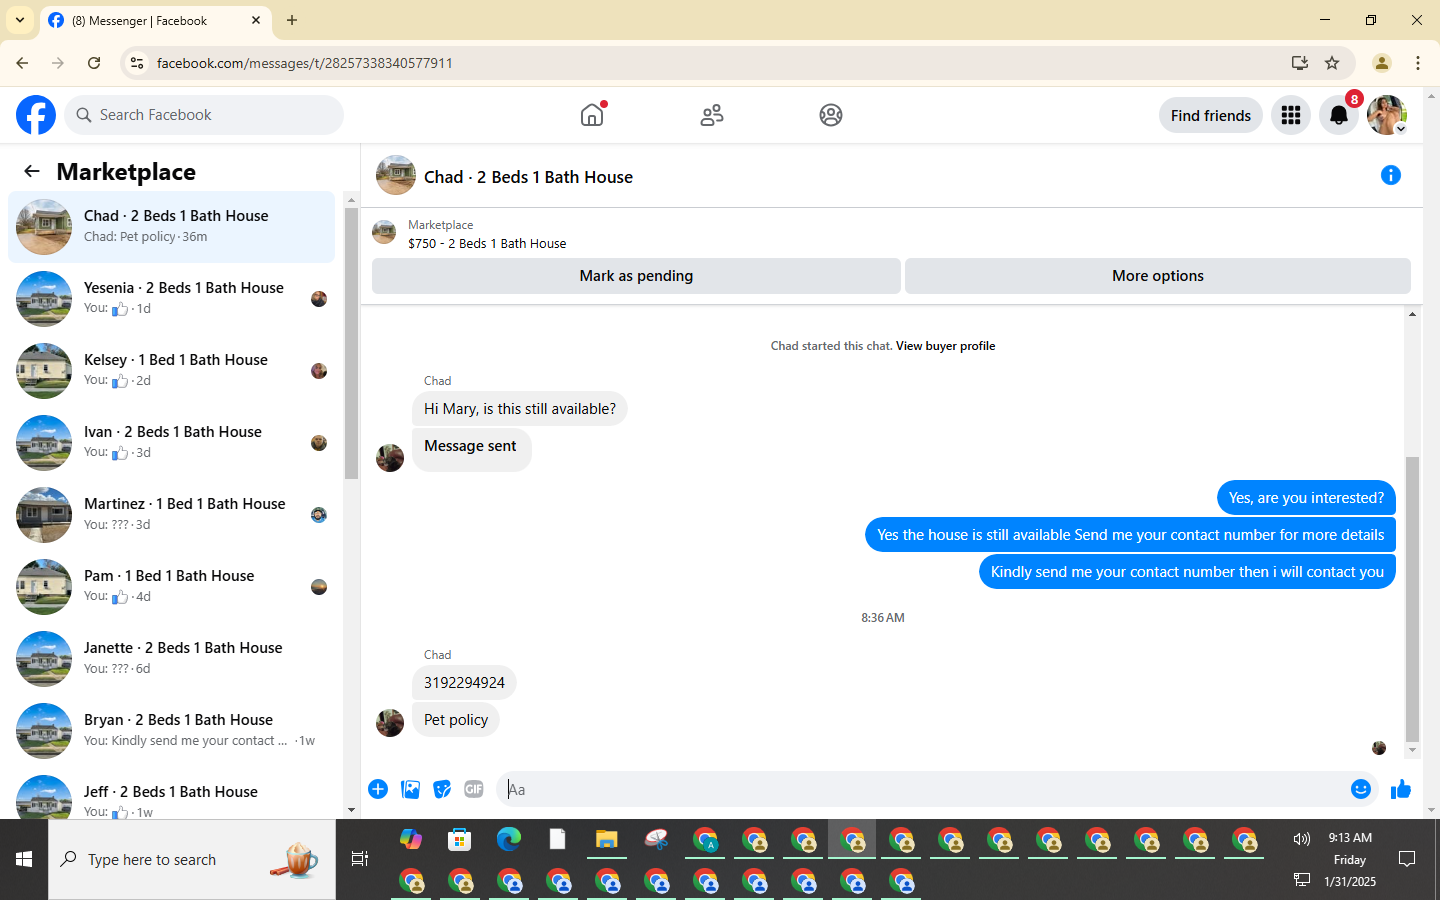
Task: Choose a sticker from the composer
Action: pyautogui.click(x=442, y=789)
